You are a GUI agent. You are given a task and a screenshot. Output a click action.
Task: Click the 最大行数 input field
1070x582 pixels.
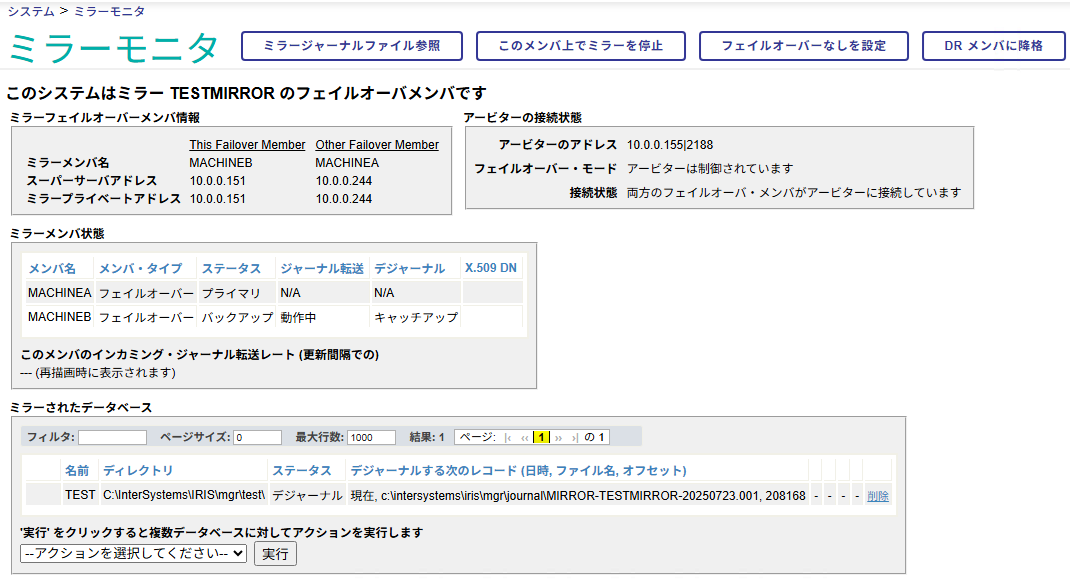point(373,437)
